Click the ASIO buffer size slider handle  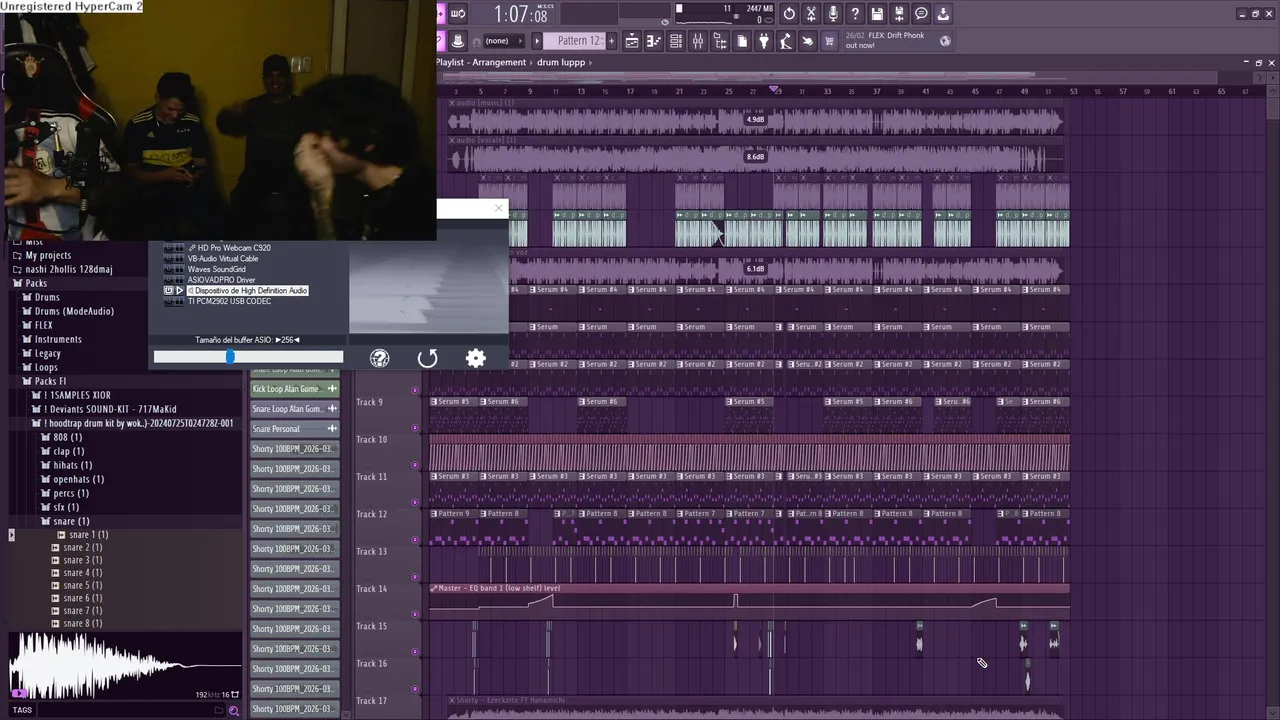(x=230, y=357)
